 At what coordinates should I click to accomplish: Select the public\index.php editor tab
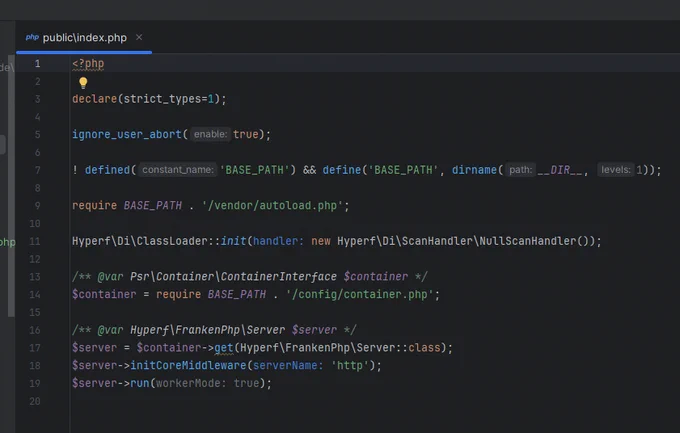coord(84,38)
